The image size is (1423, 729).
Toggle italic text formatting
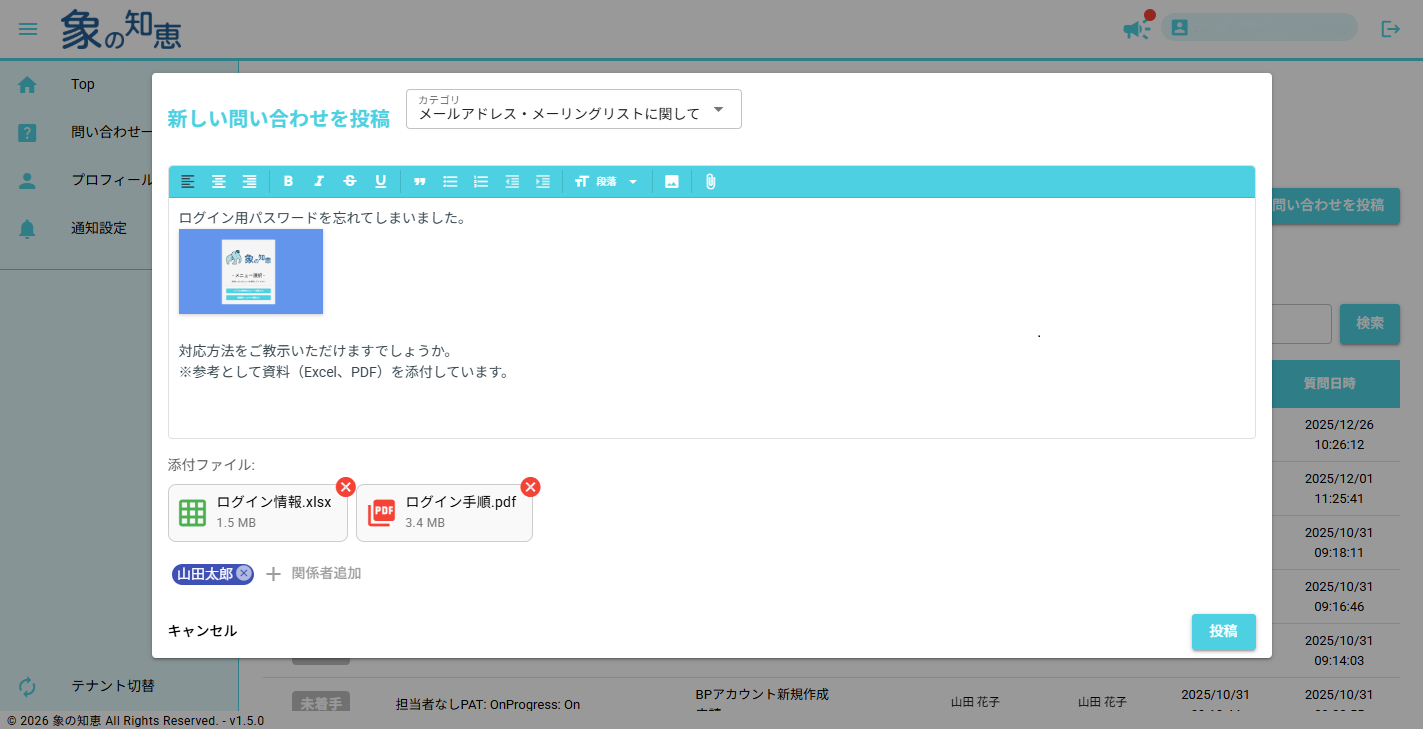pos(319,181)
